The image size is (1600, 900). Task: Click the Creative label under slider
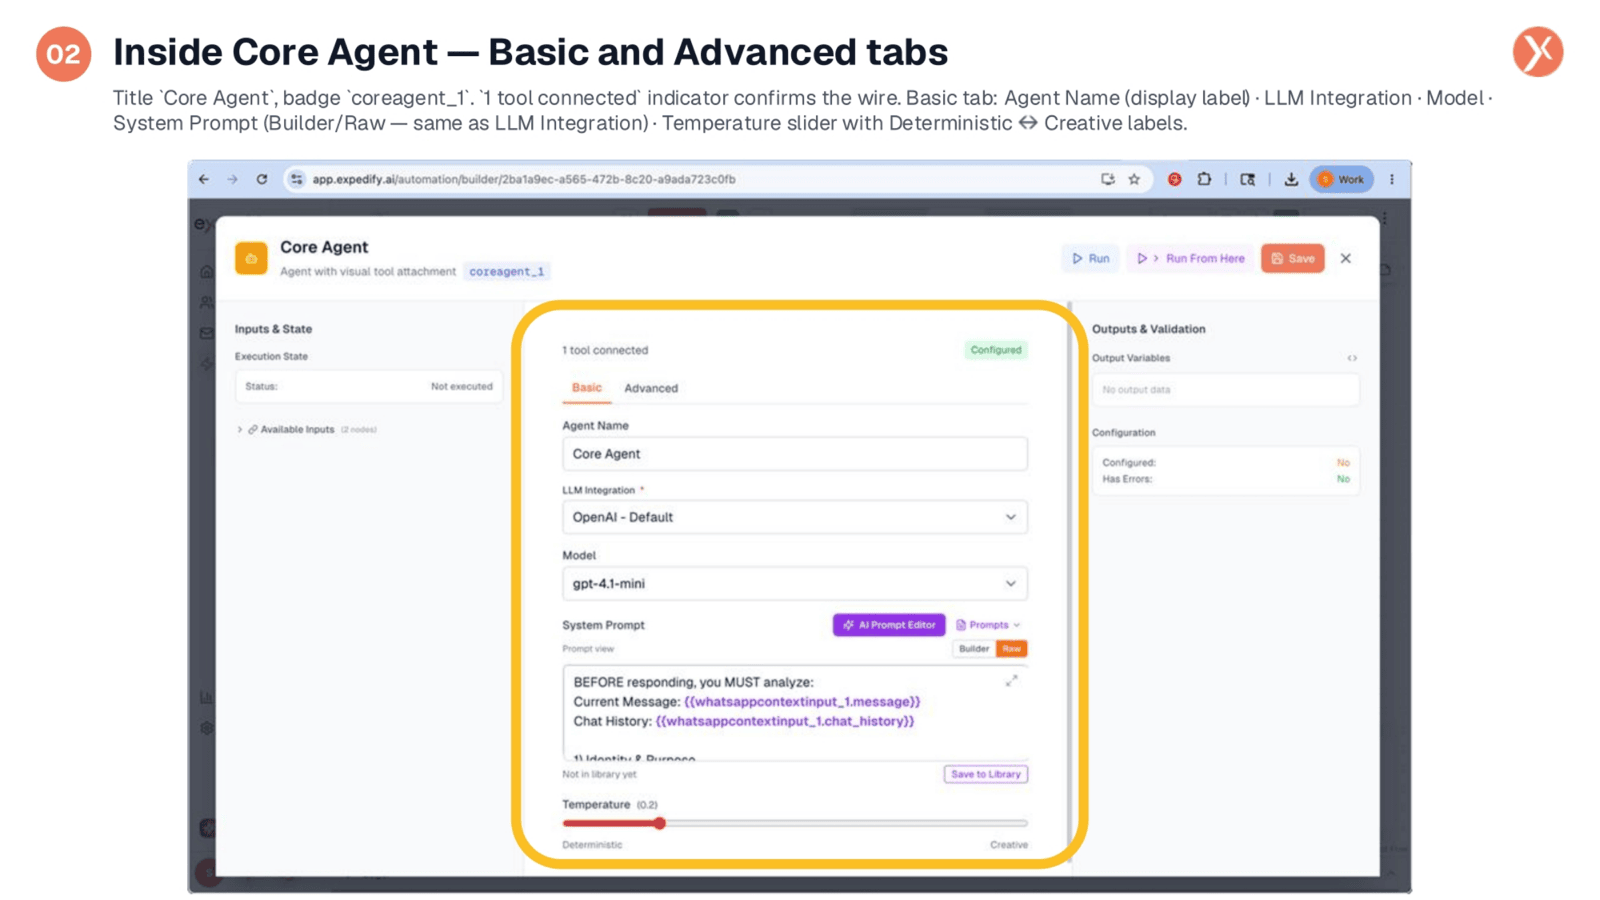[1009, 845]
